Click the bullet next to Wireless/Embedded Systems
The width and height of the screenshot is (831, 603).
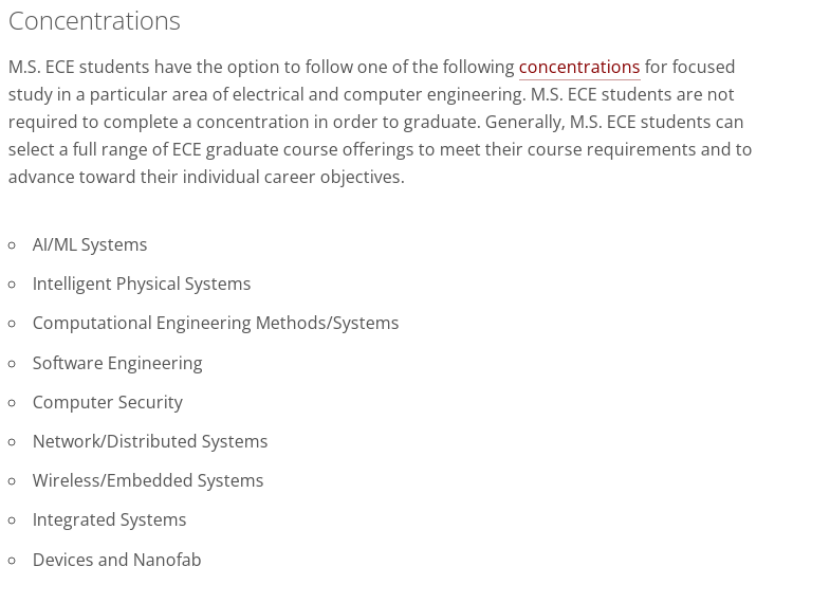point(11,482)
